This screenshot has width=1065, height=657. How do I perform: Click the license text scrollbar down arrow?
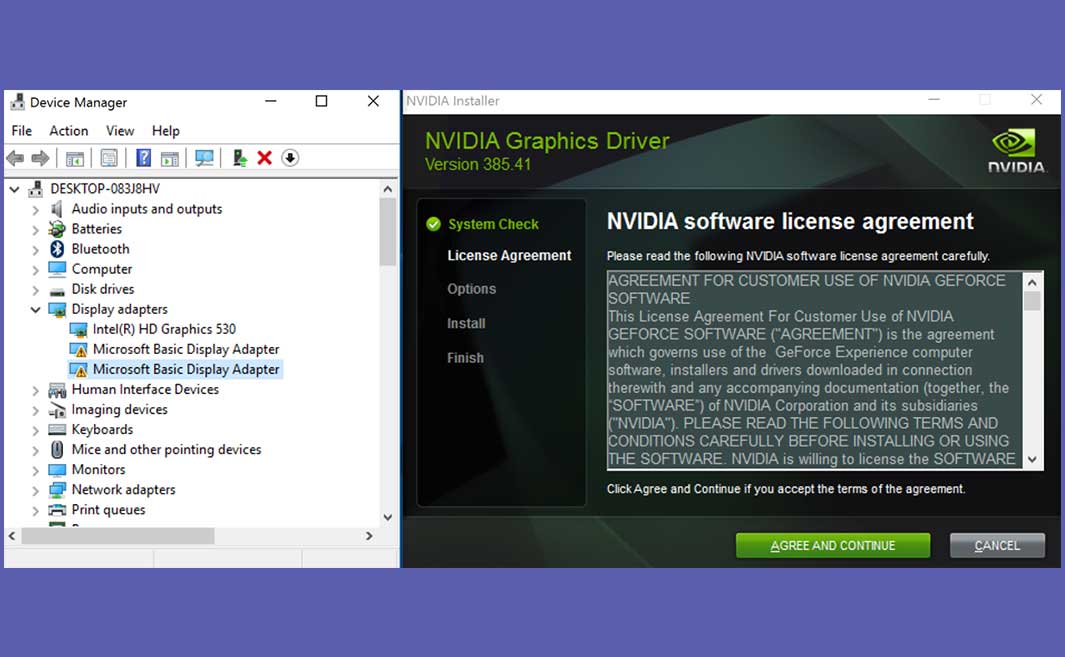[1032, 459]
